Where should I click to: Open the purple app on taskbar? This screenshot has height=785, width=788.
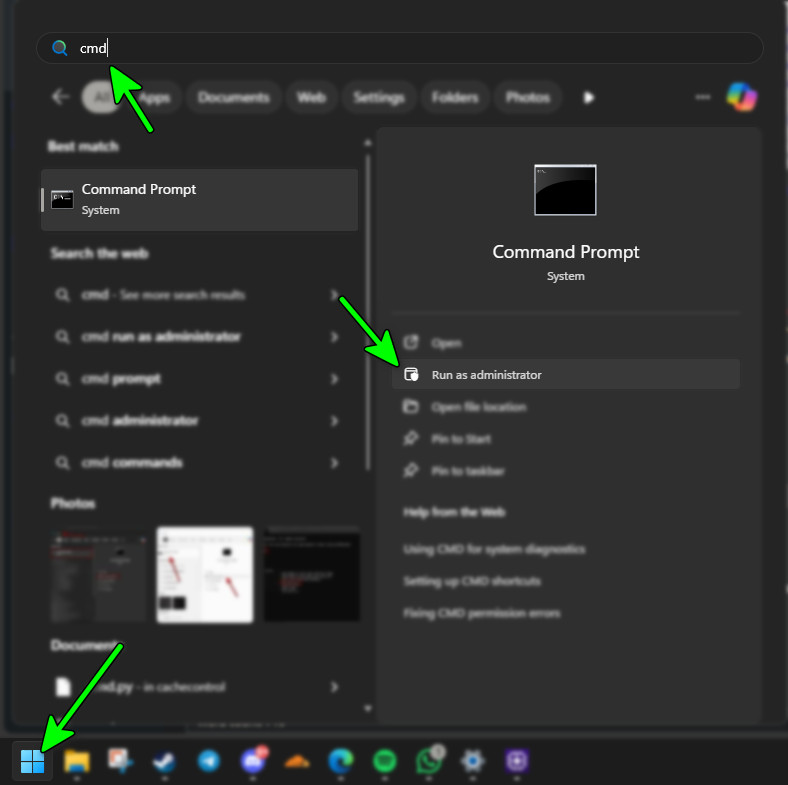(517, 761)
